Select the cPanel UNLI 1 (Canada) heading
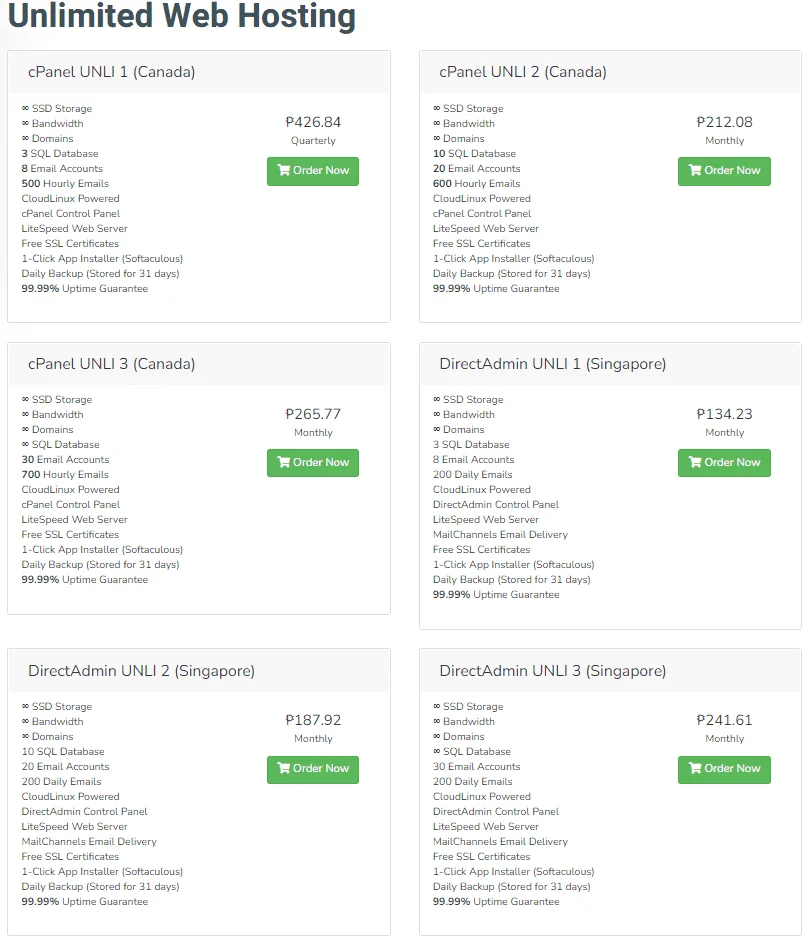This screenshot has height=940, width=807. pyautogui.click(x=112, y=72)
